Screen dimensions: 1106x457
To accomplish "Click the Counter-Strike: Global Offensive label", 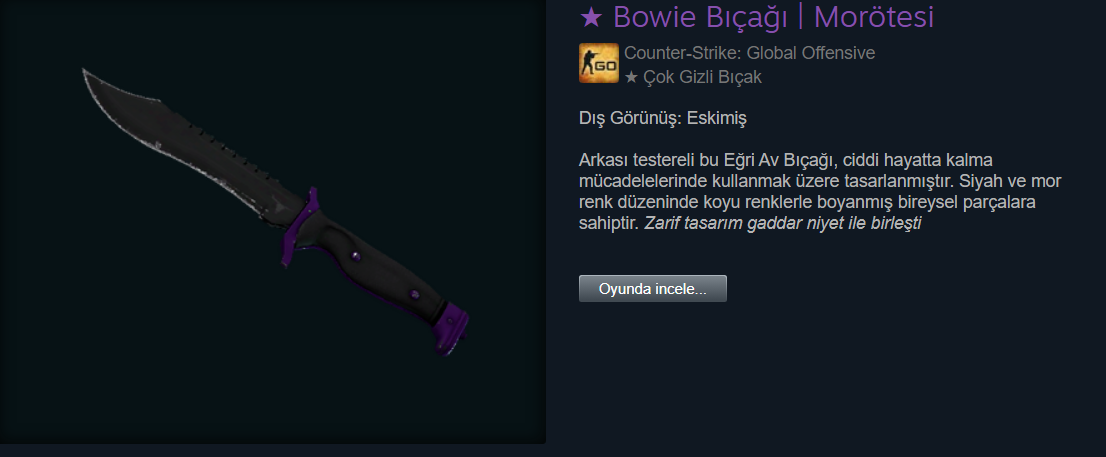I will click(x=749, y=53).
